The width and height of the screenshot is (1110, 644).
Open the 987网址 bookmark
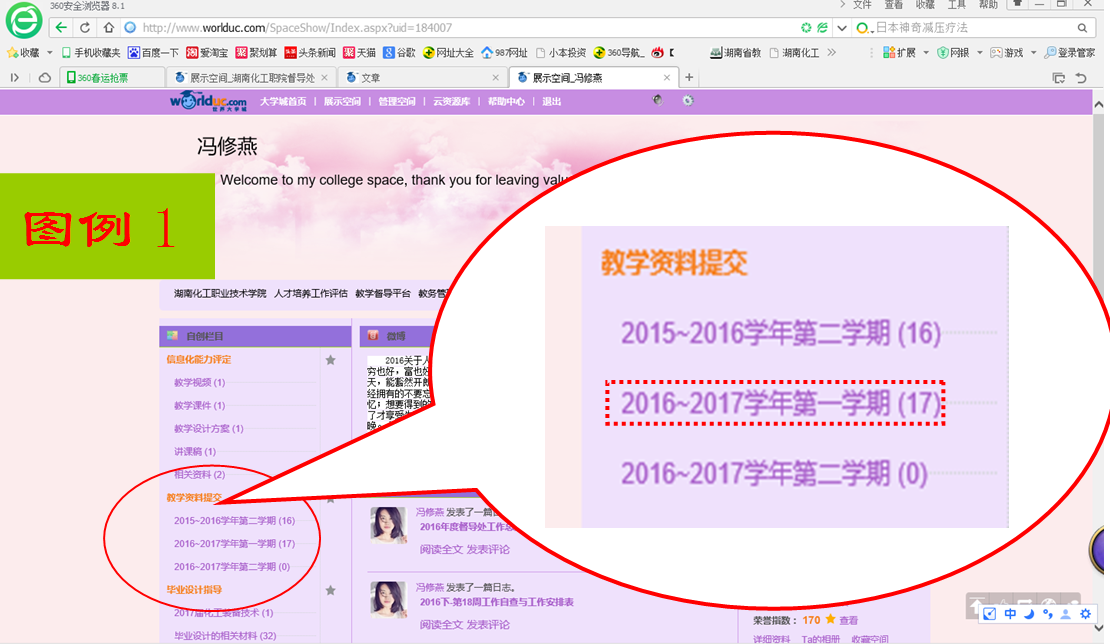coord(504,52)
